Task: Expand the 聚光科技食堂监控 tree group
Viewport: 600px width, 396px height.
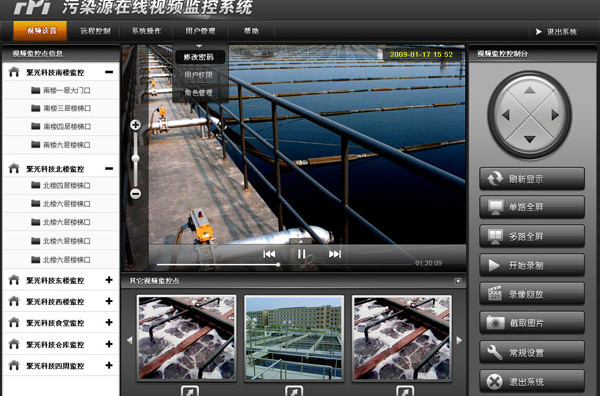Action: (x=109, y=323)
